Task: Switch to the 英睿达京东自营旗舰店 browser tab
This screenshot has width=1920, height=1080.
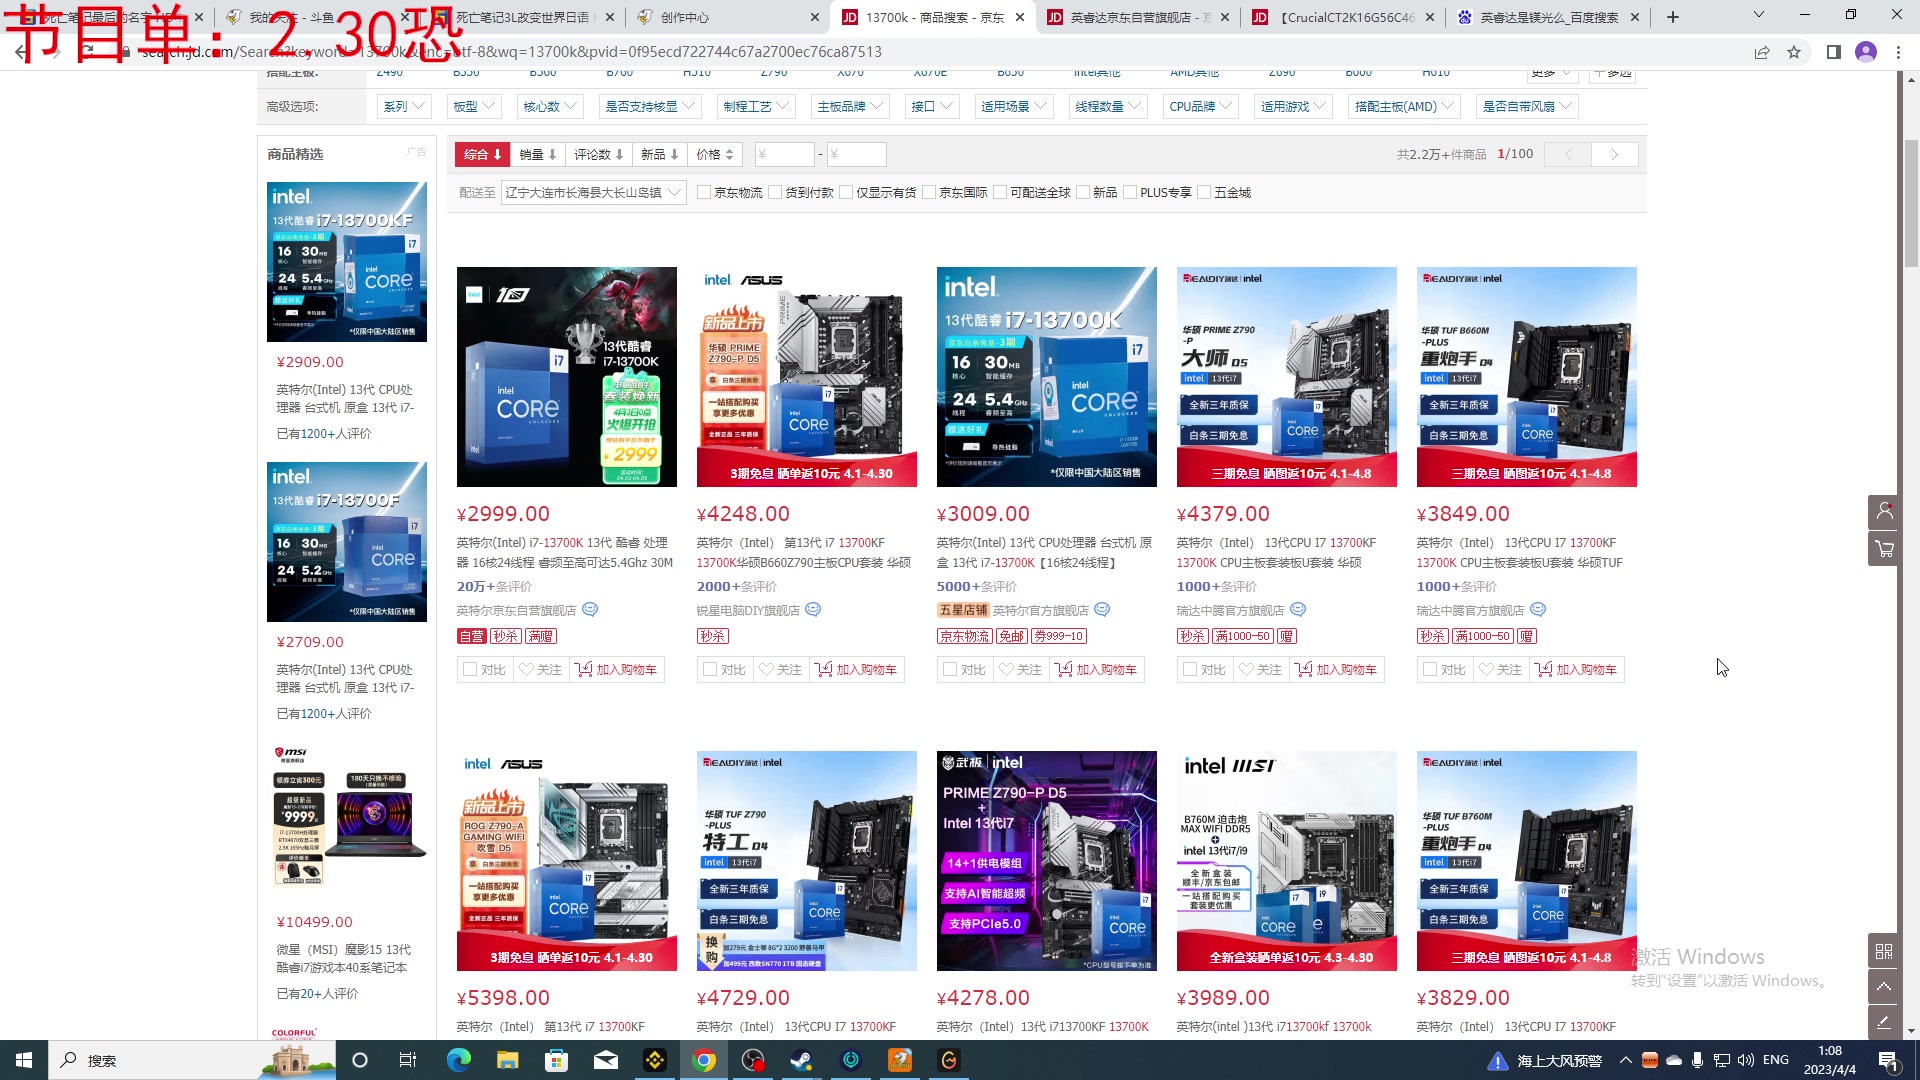Action: [1137, 17]
